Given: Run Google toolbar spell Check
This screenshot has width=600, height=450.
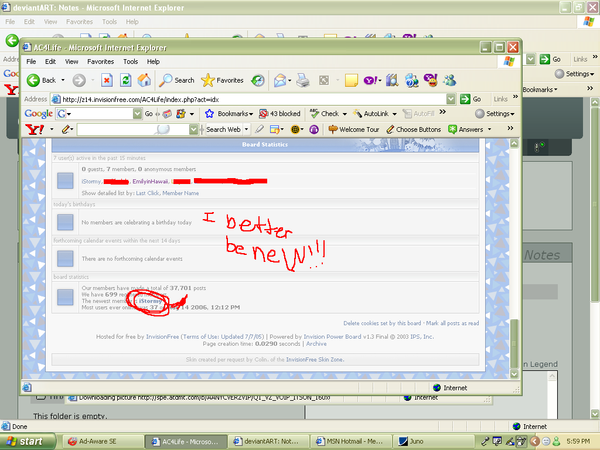Looking at the screenshot, I should tap(324, 114).
